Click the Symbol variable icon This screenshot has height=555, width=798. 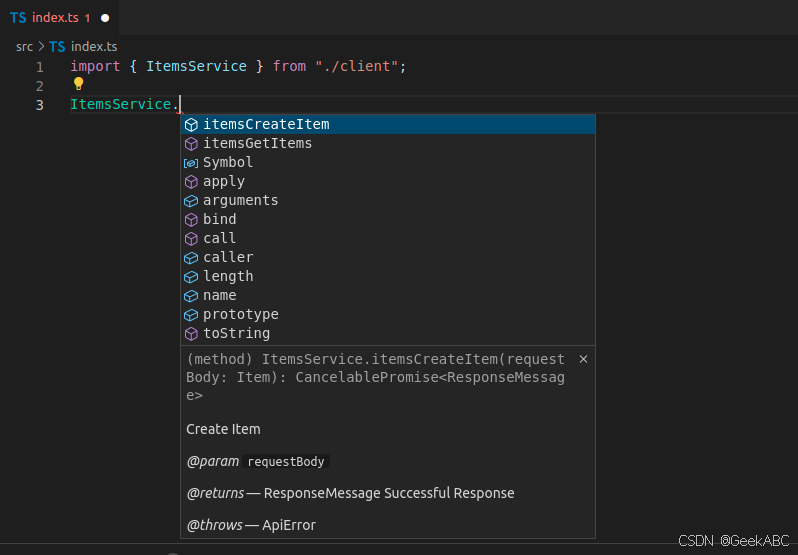(x=191, y=163)
